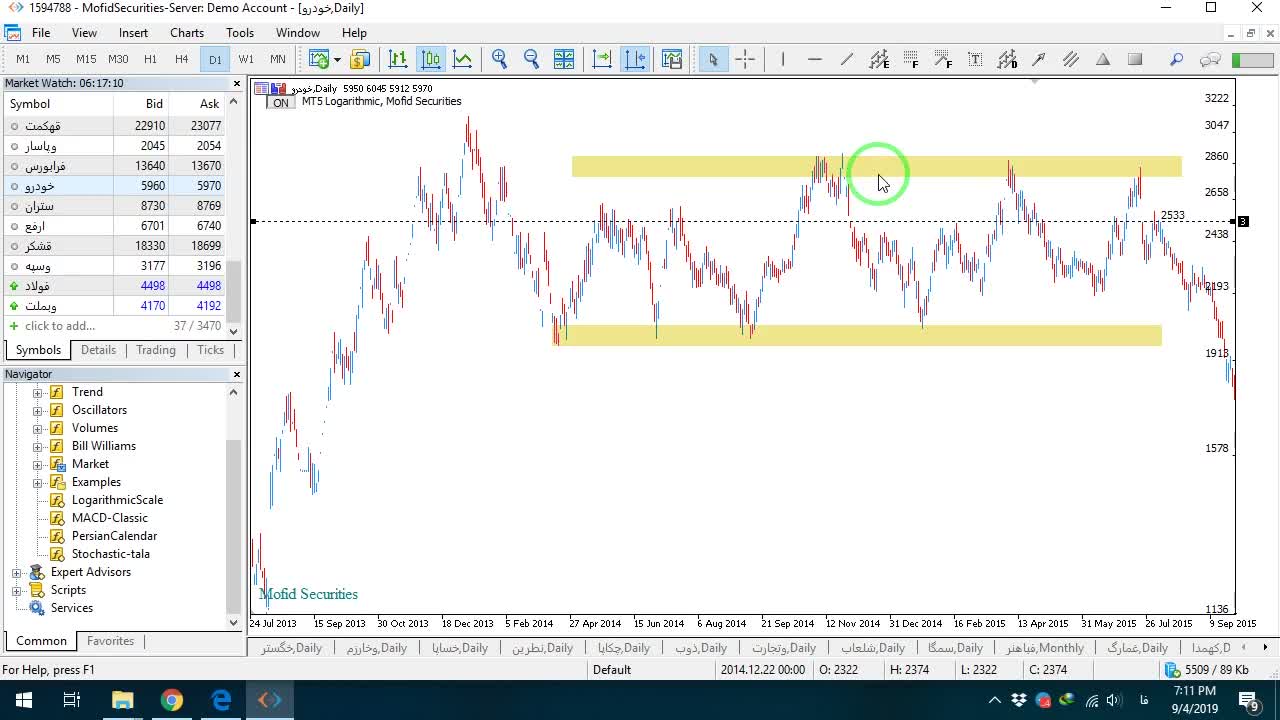Screen dimensions: 1280x720
Task: Select LogarithmicScale indicator
Action: point(117,500)
